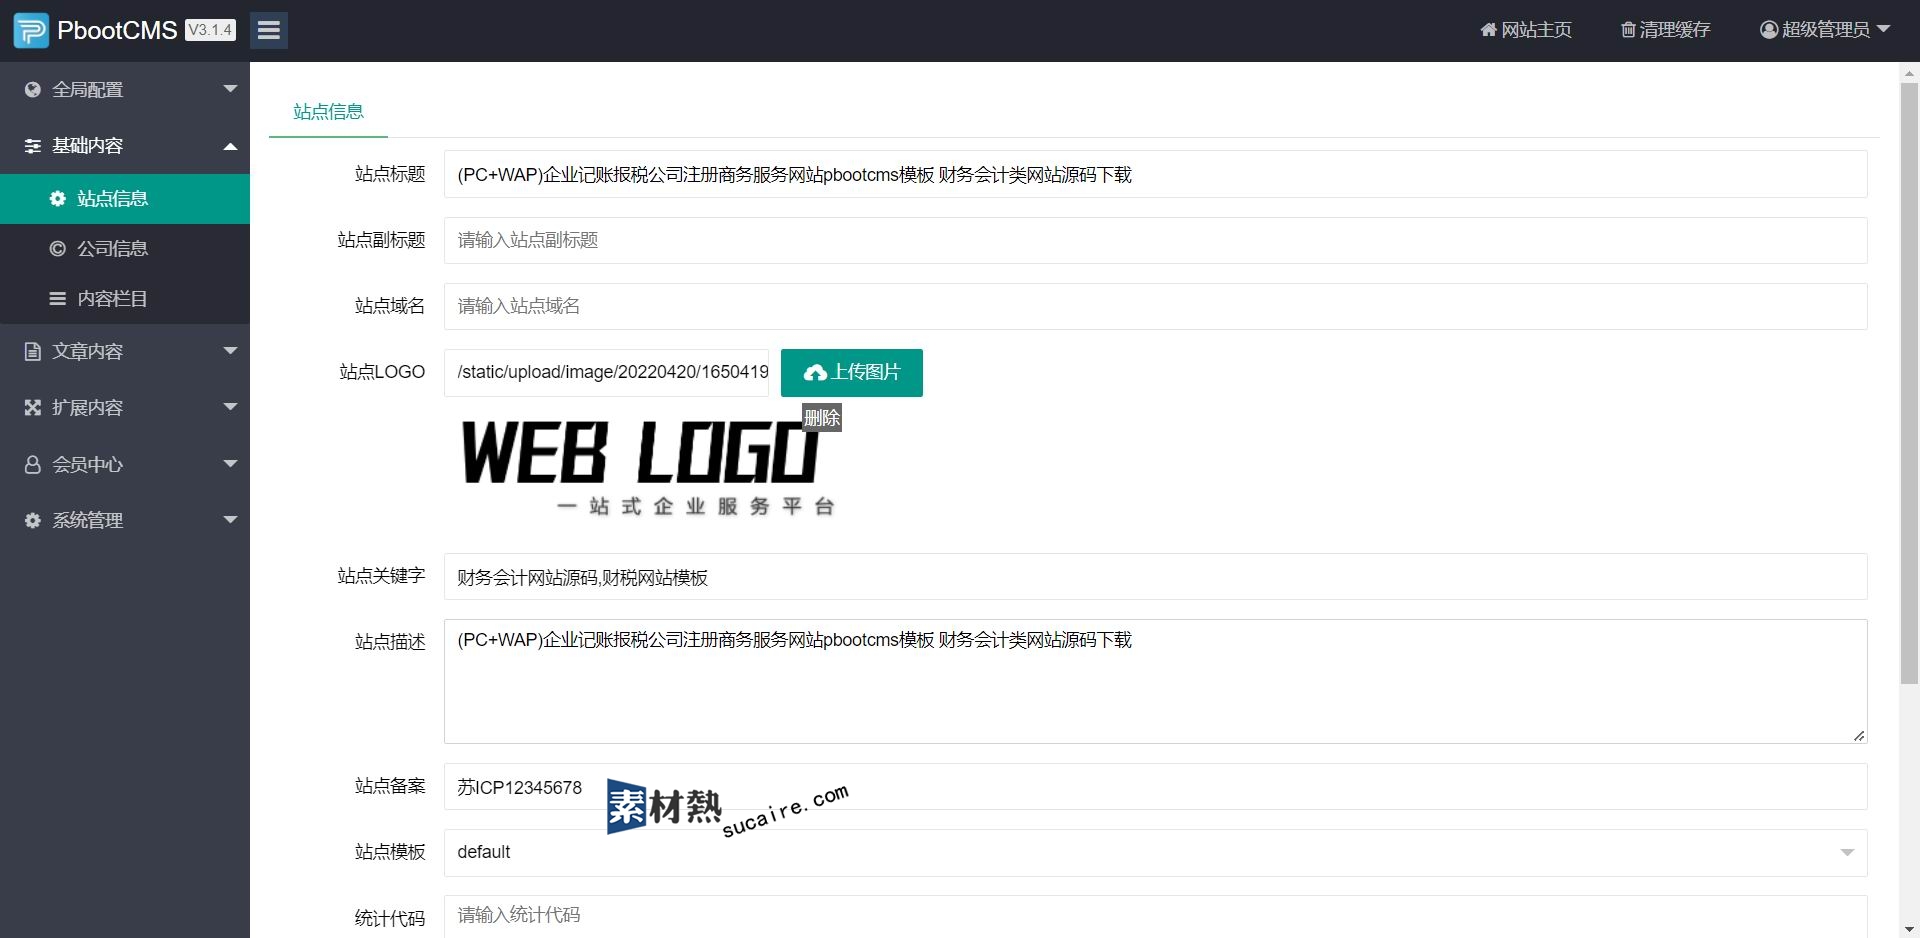
Task: Expand the 会员中心 sidebar menu
Action: [x=124, y=464]
